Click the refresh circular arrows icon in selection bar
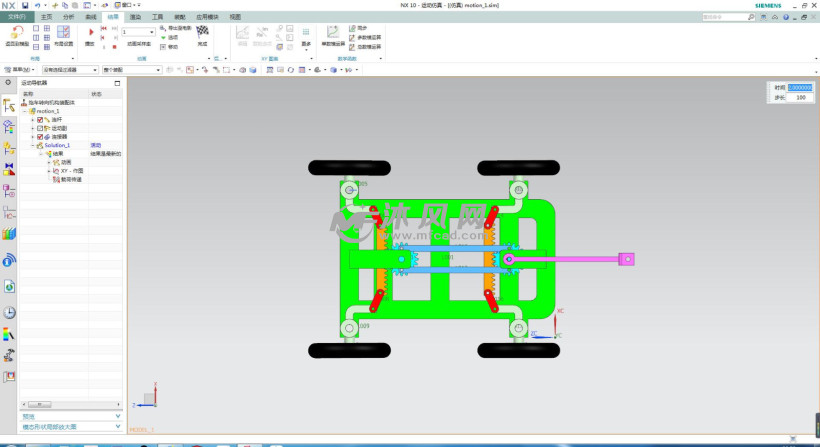Screen dimensions: 820x447 point(291,70)
